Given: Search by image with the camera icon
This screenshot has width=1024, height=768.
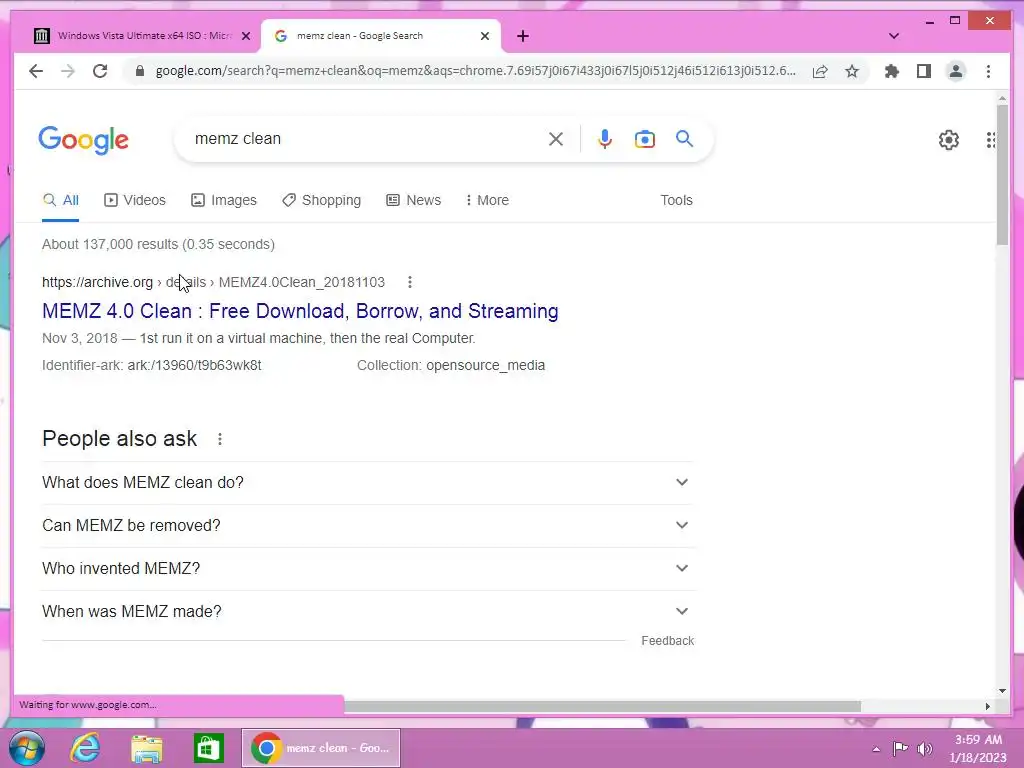Looking at the screenshot, I should (645, 139).
